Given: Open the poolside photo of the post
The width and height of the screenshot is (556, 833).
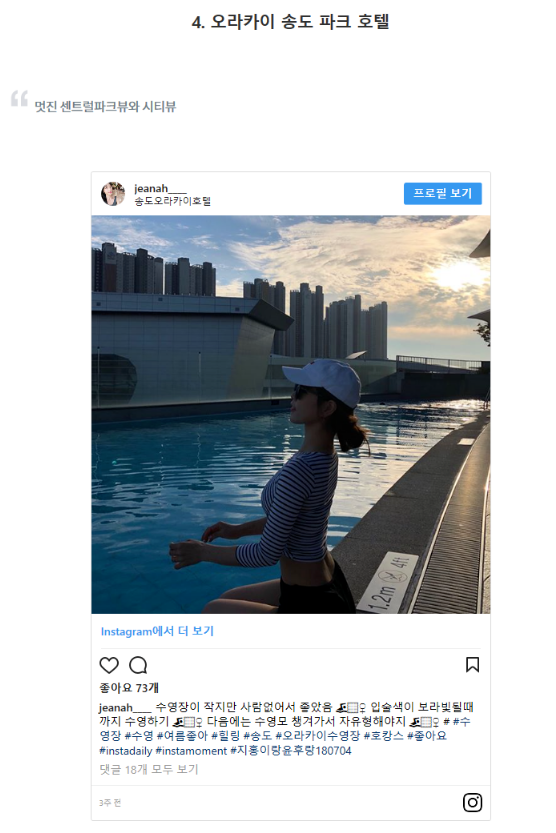Looking at the screenshot, I should (290, 414).
